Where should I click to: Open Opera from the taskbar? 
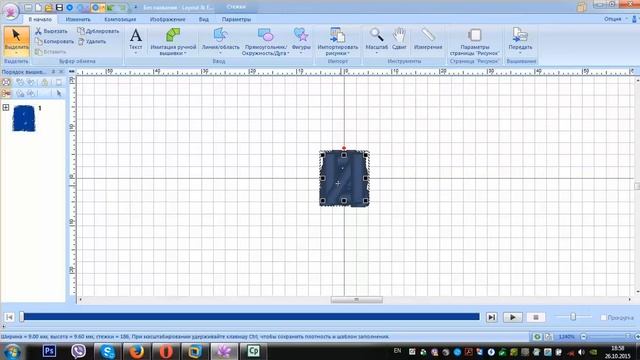166,351
